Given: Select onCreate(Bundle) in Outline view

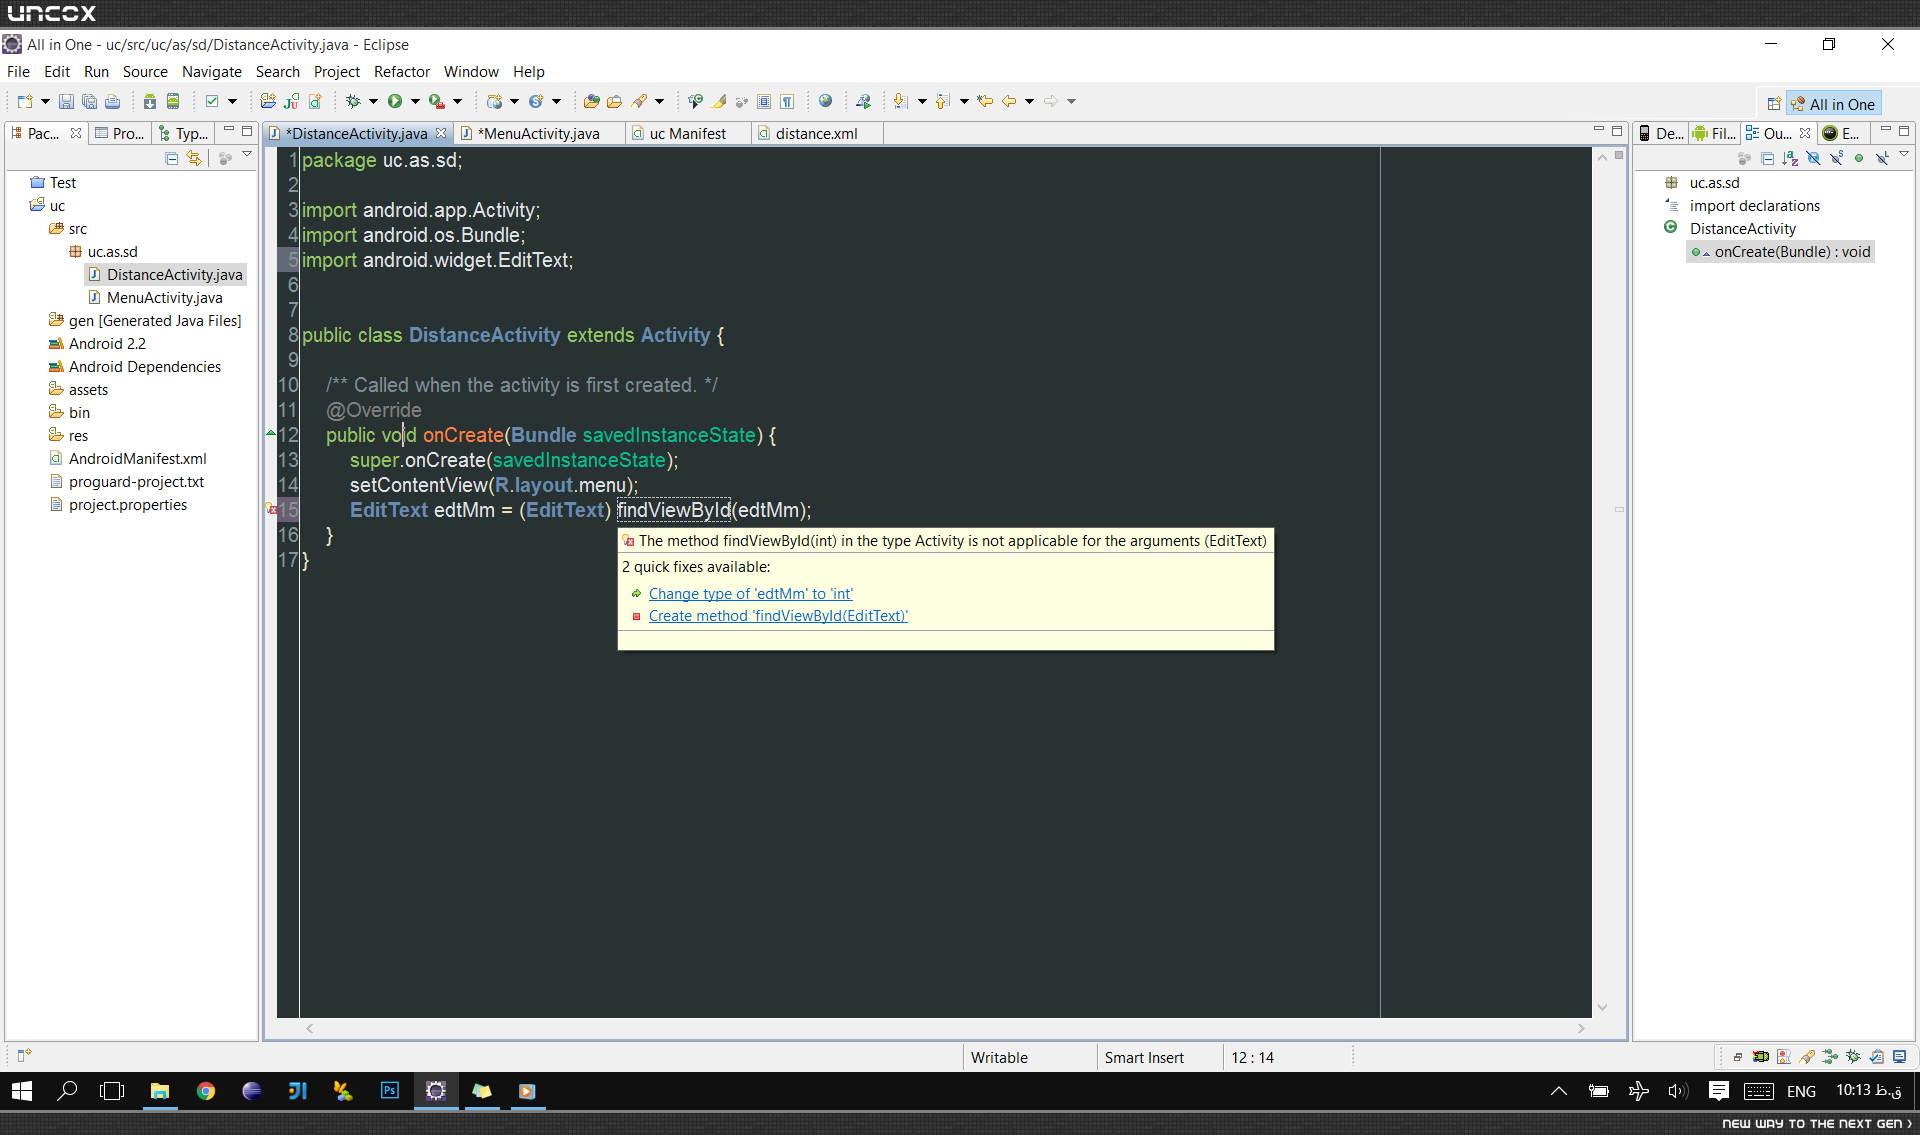Looking at the screenshot, I should 1781,252.
